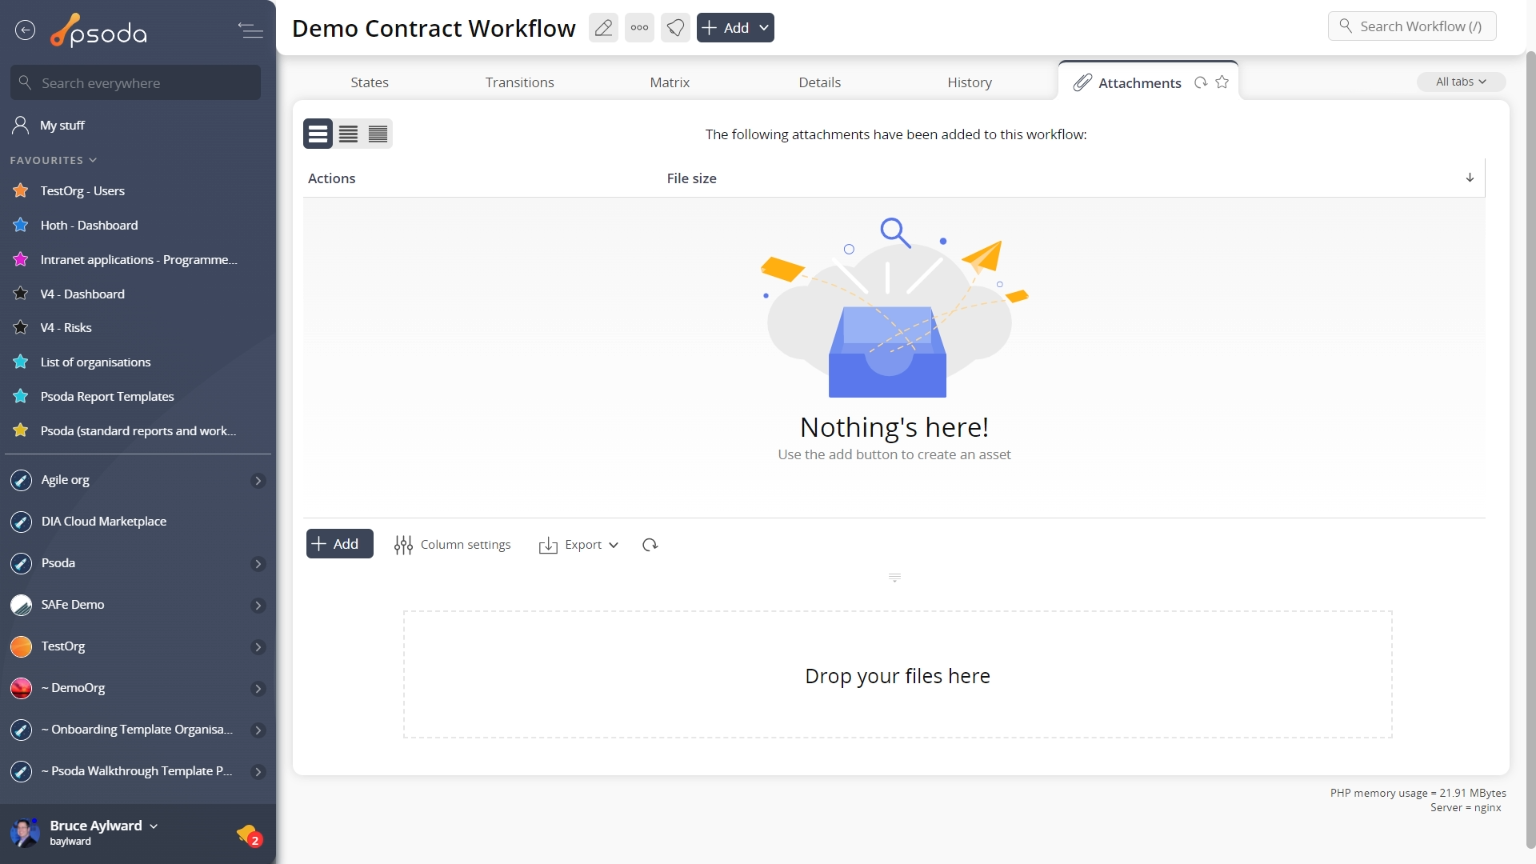Click the SAFe Demo organisation icon
Viewport: 1536px width, 864px height.
21,605
